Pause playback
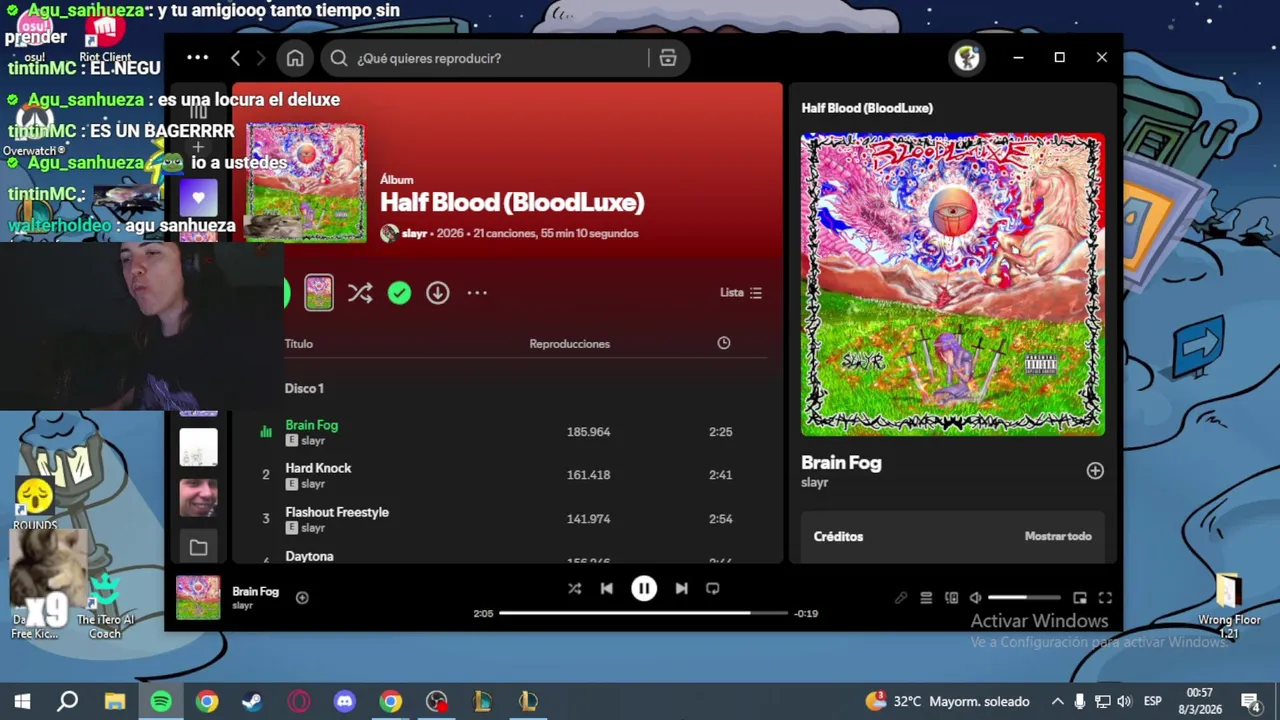Viewport: 1280px width, 720px height. click(644, 589)
